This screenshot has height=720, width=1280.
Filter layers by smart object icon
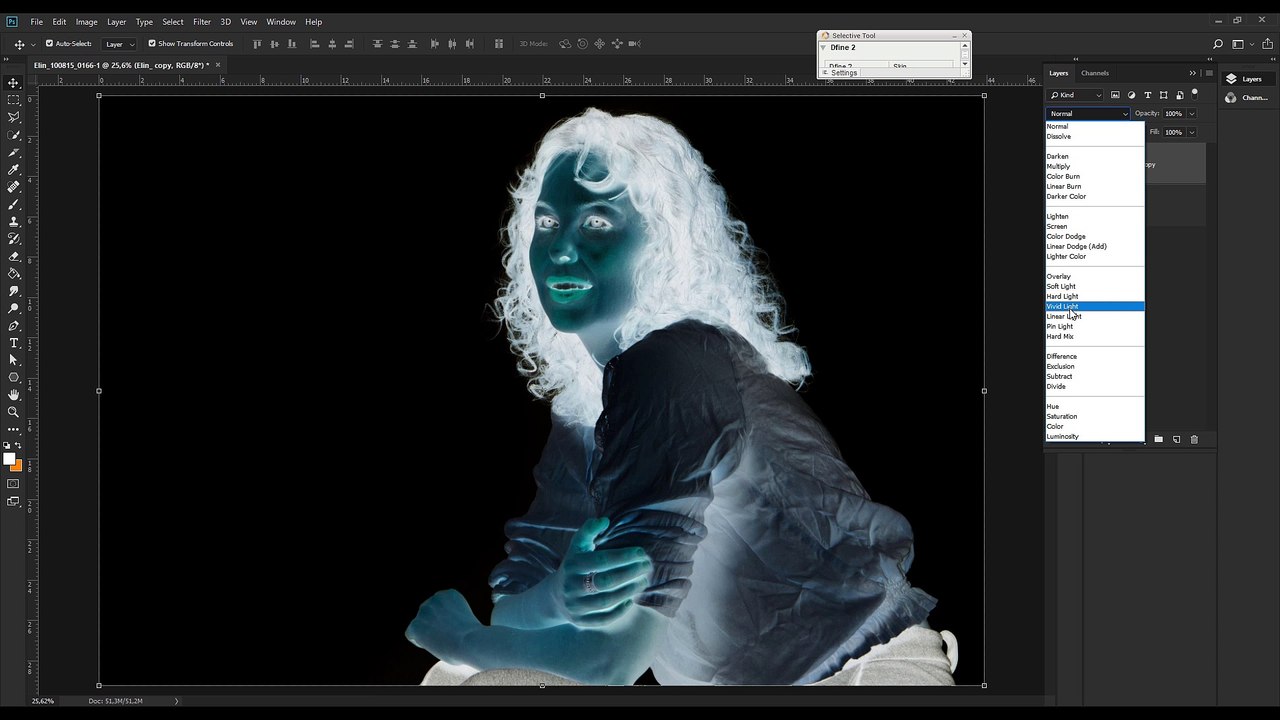point(1179,95)
